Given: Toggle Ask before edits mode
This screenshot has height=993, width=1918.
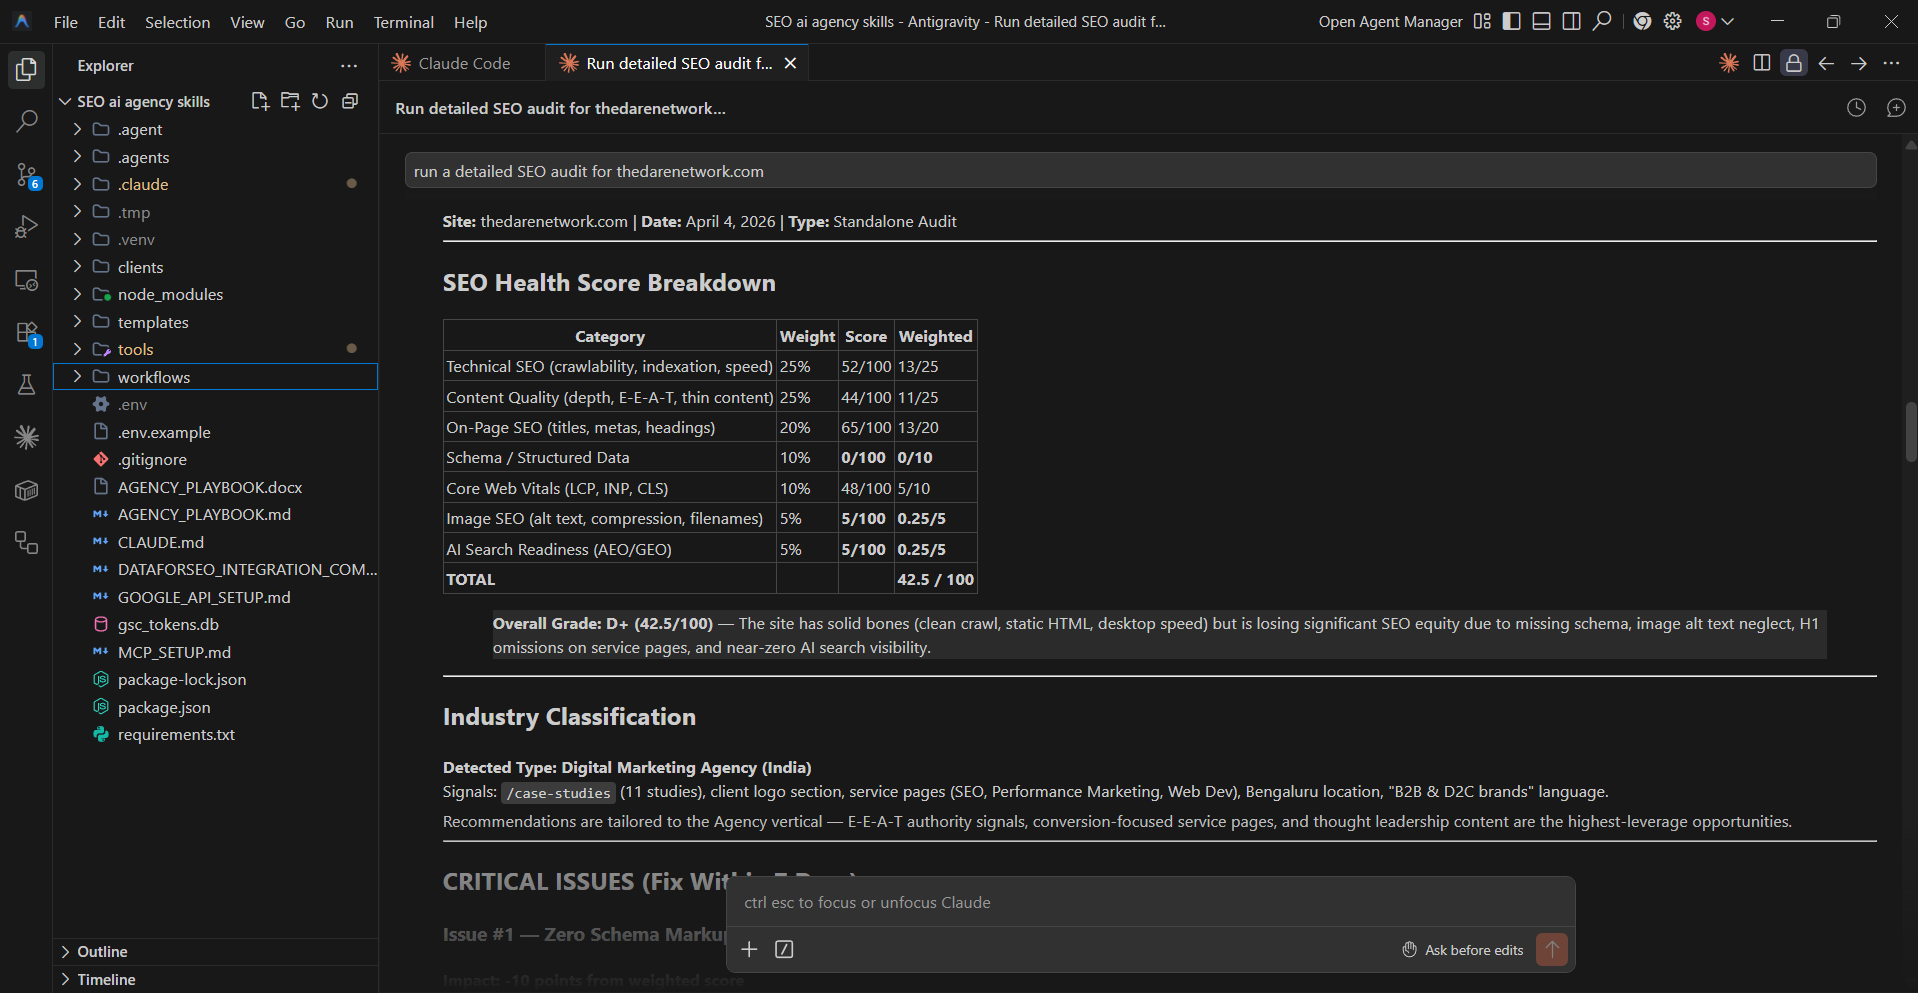Looking at the screenshot, I should pos(1462,950).
